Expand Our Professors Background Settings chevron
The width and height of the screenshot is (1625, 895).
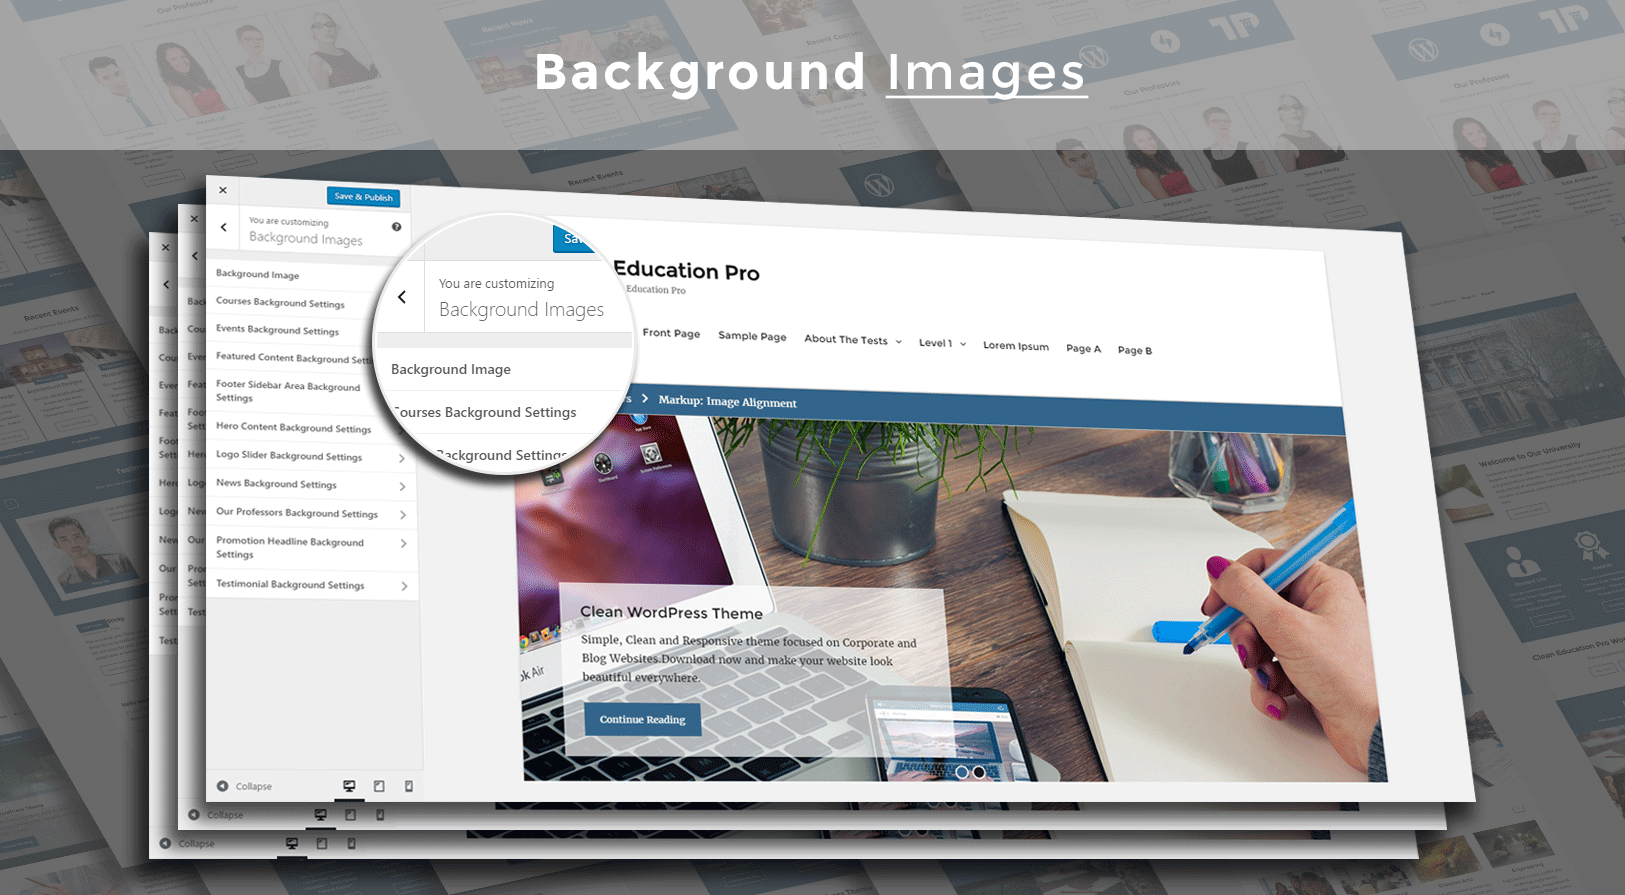[403, 515]
